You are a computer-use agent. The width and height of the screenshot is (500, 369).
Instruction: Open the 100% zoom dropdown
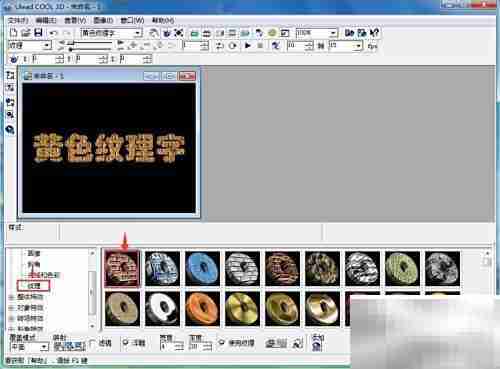click(x=333, y=33)
